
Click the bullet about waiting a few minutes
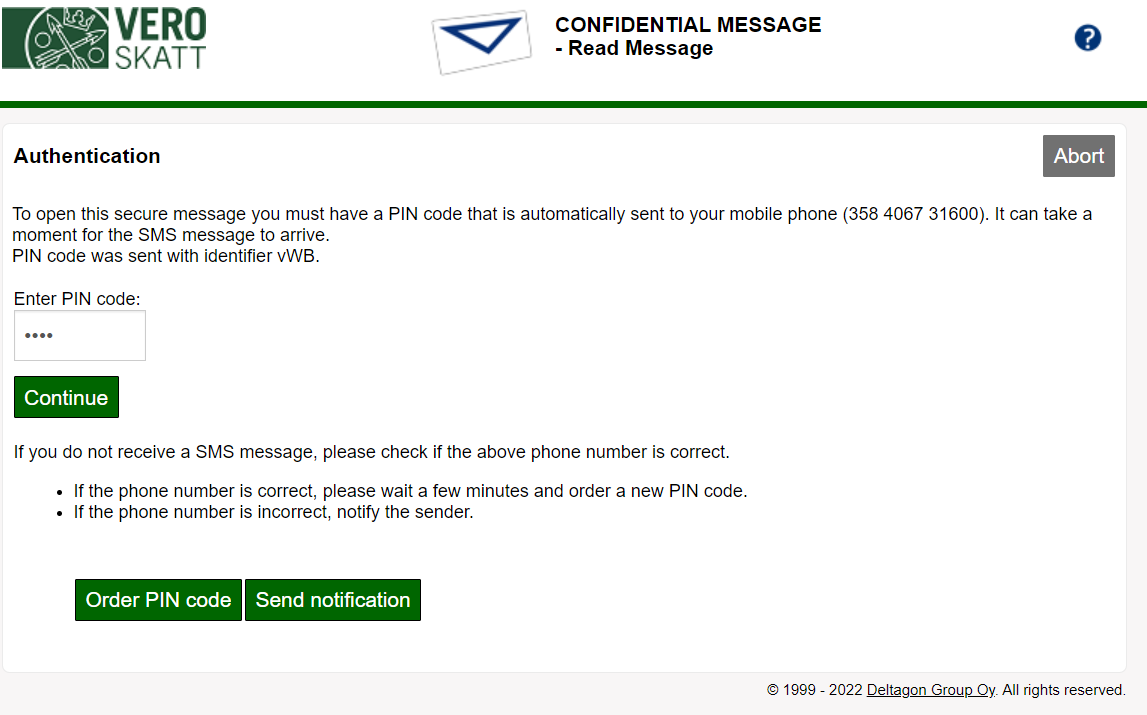click(x=410, y=491)
